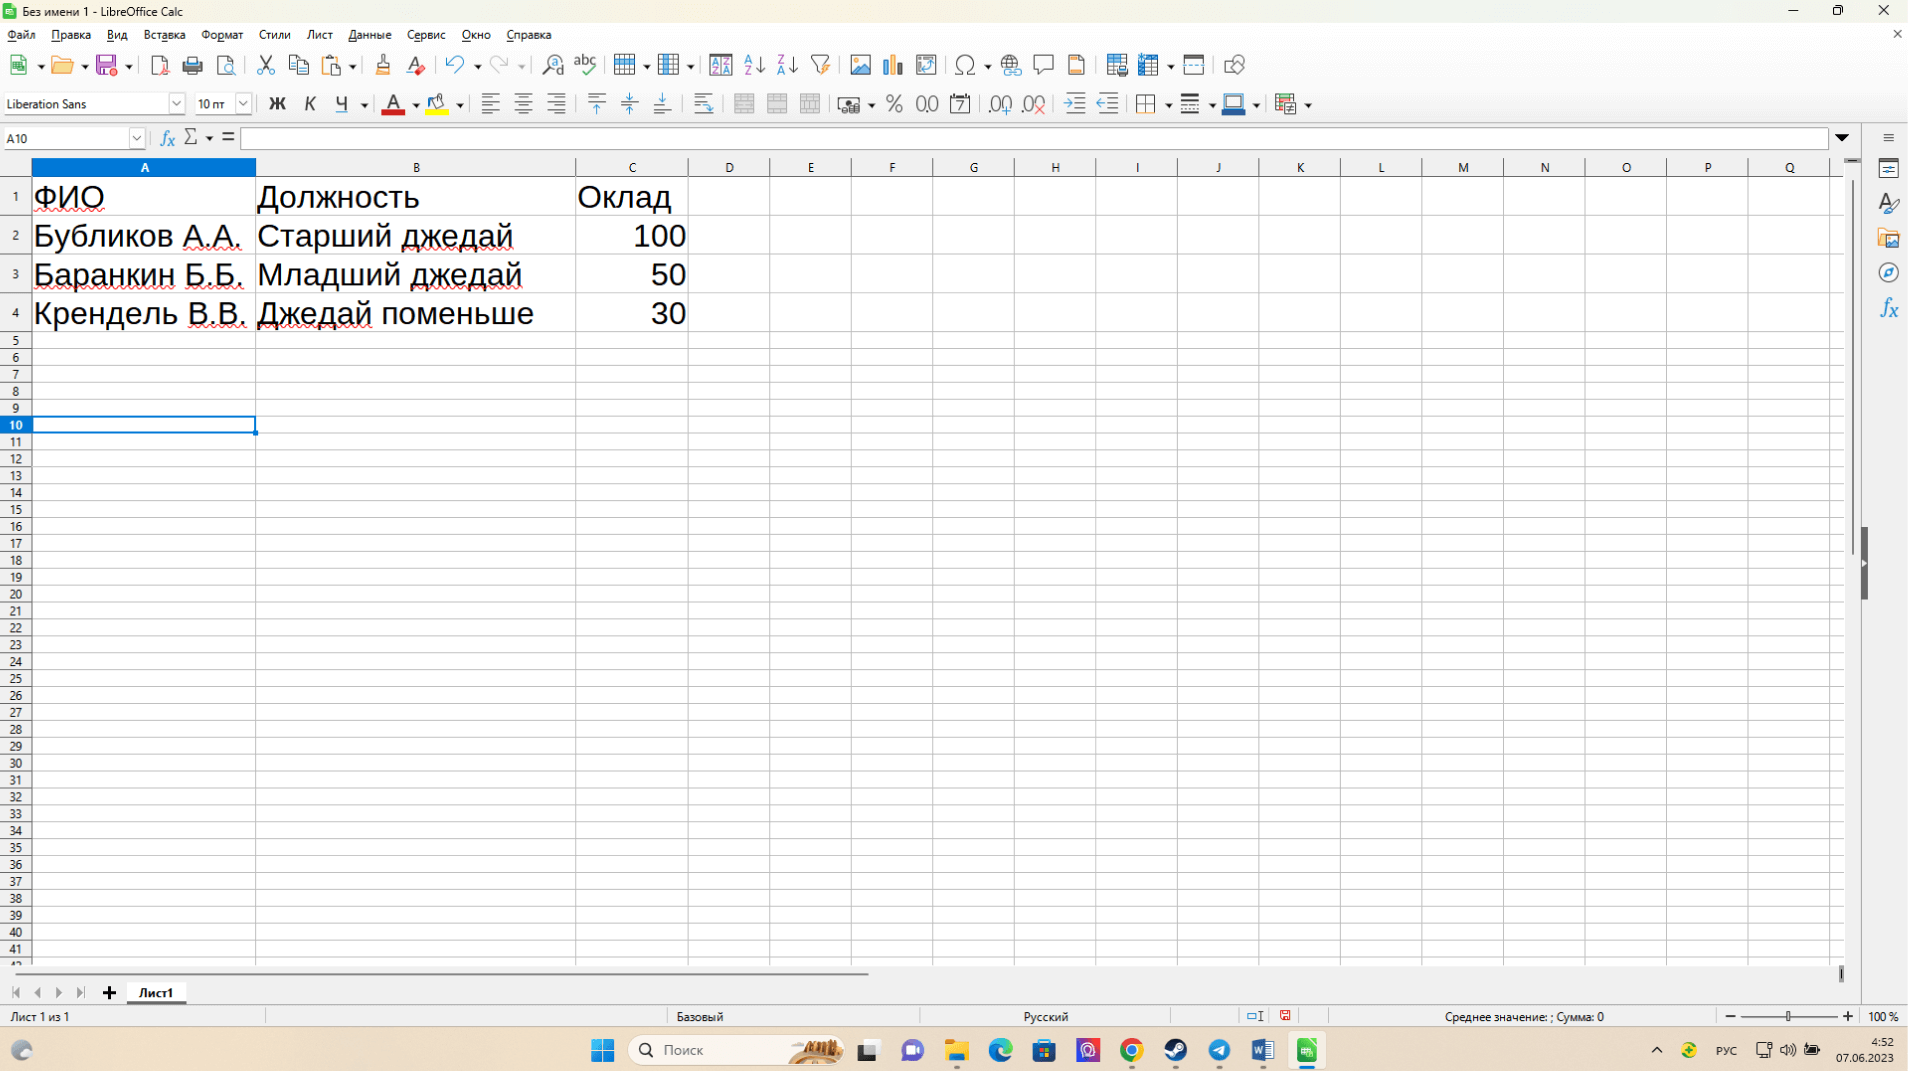Toggle italic formatting (К)
Image resolution: width=1908 pixels, height=1071 pixels.
[x=310, y=104]
